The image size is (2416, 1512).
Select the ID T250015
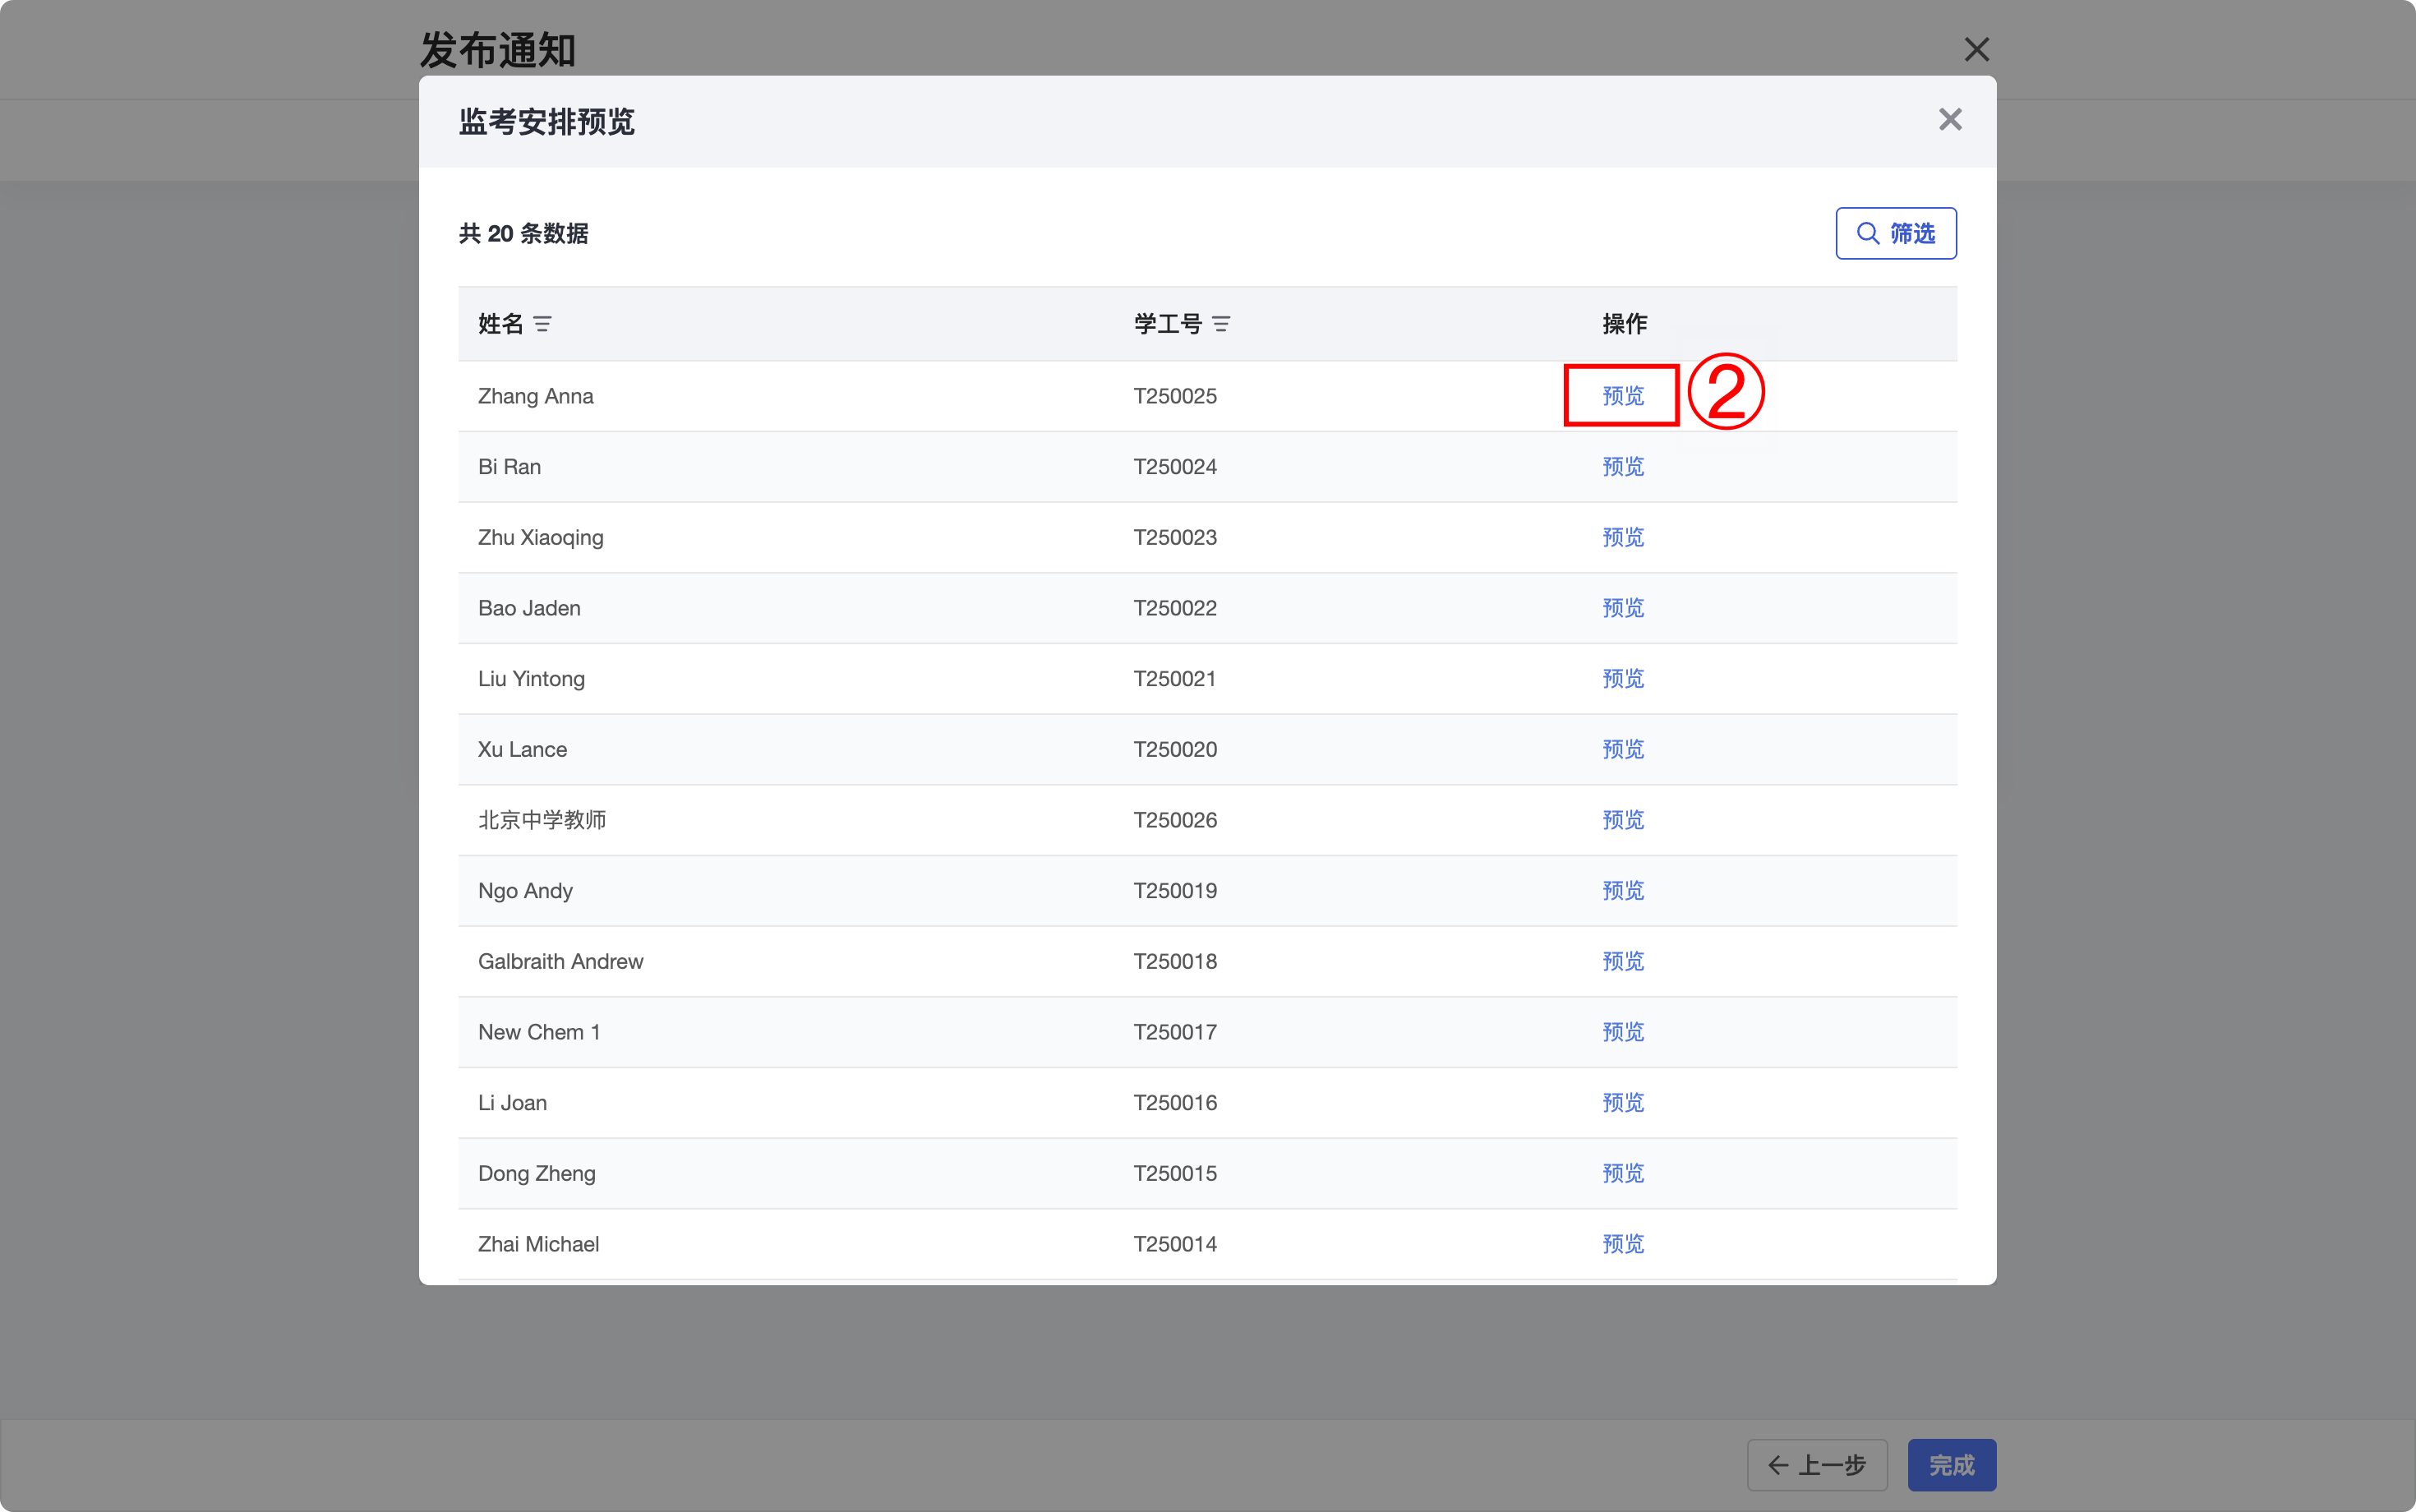1175,1173
